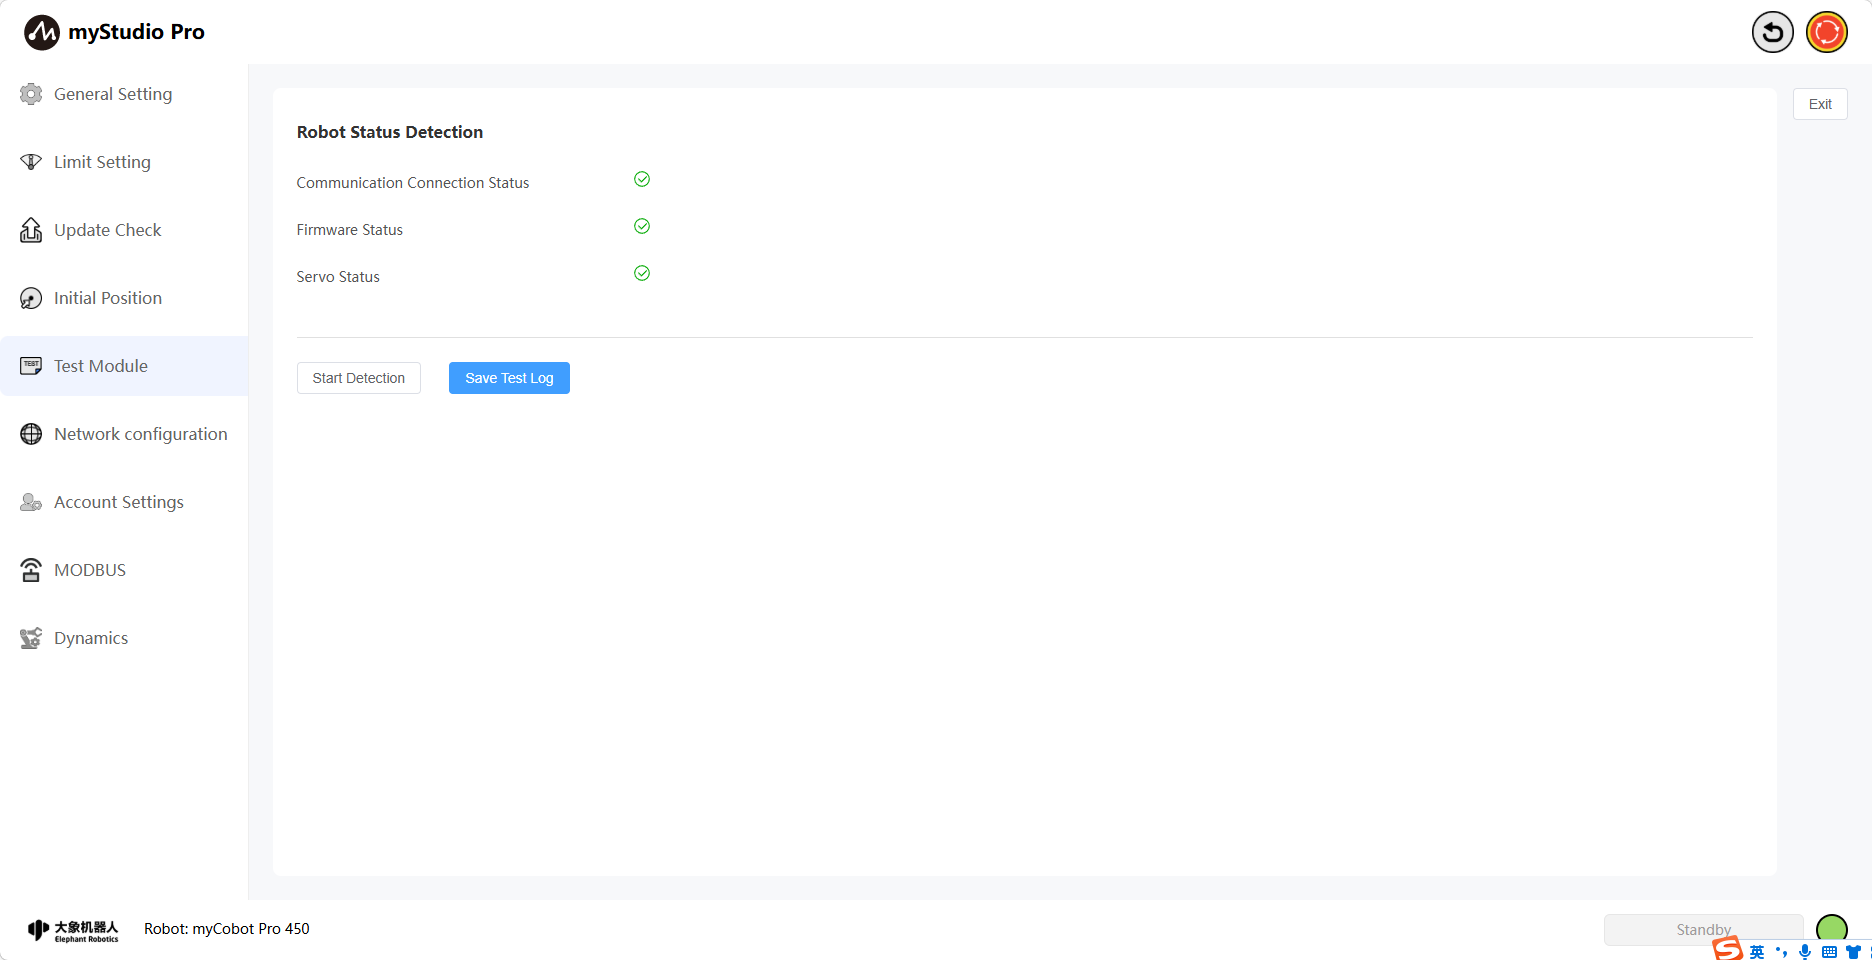Click the Save Test Log button
Image resolution: width=1872 pixels, height=960 pixels.
(x=509, y=378)
